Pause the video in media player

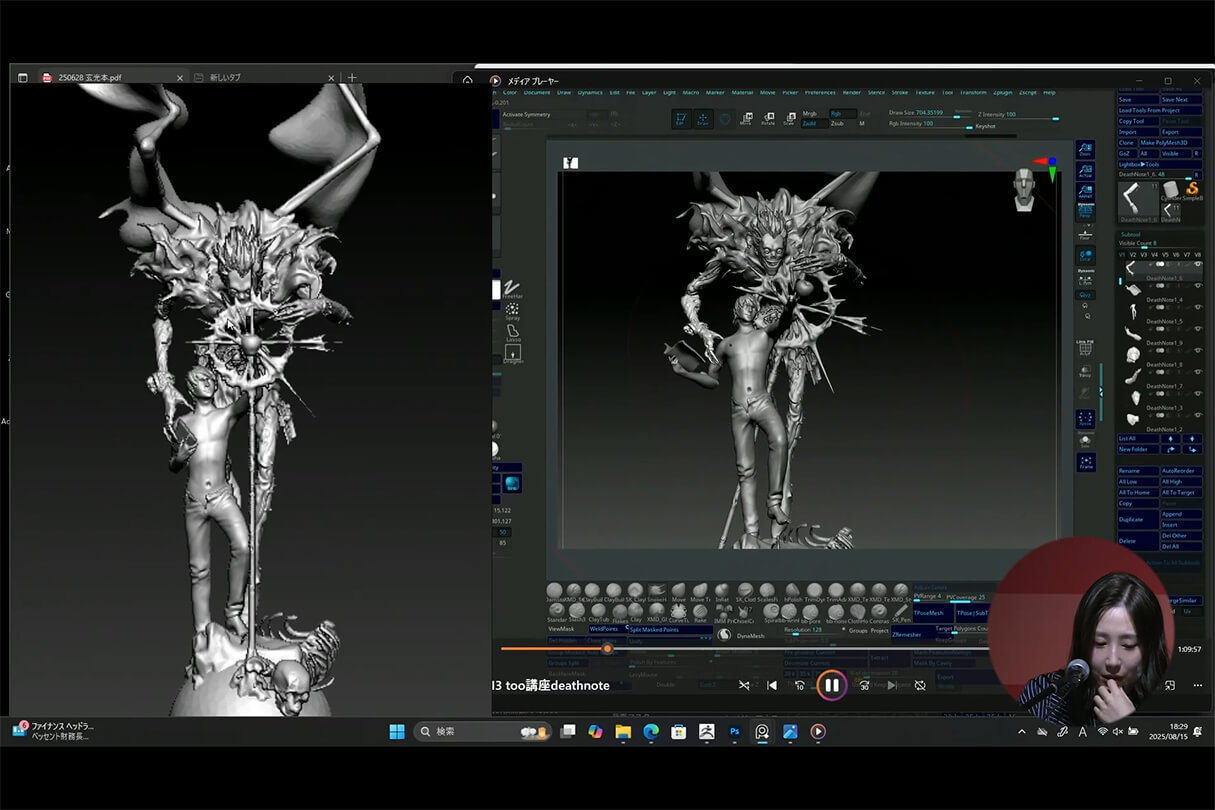tap(831, 685)
